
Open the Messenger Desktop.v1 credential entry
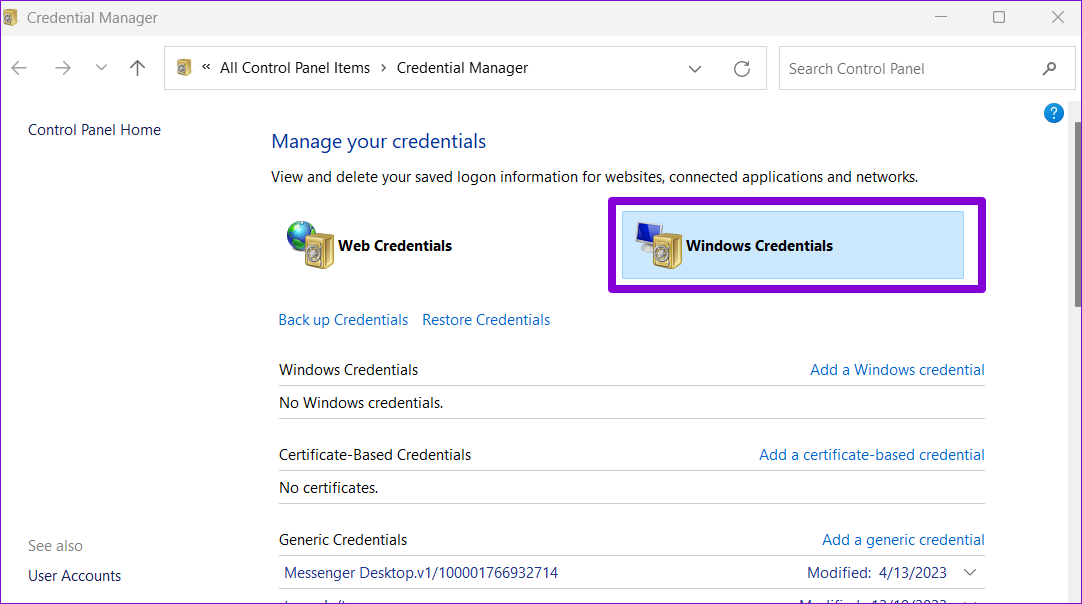[x=421, y=573]
